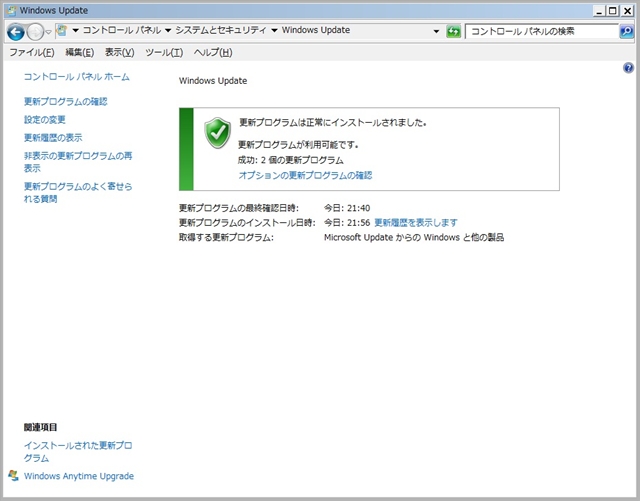Click 非表示の更新プログラムの再表示 link
Screen dimensions: 640x501
tap(78, 162)
